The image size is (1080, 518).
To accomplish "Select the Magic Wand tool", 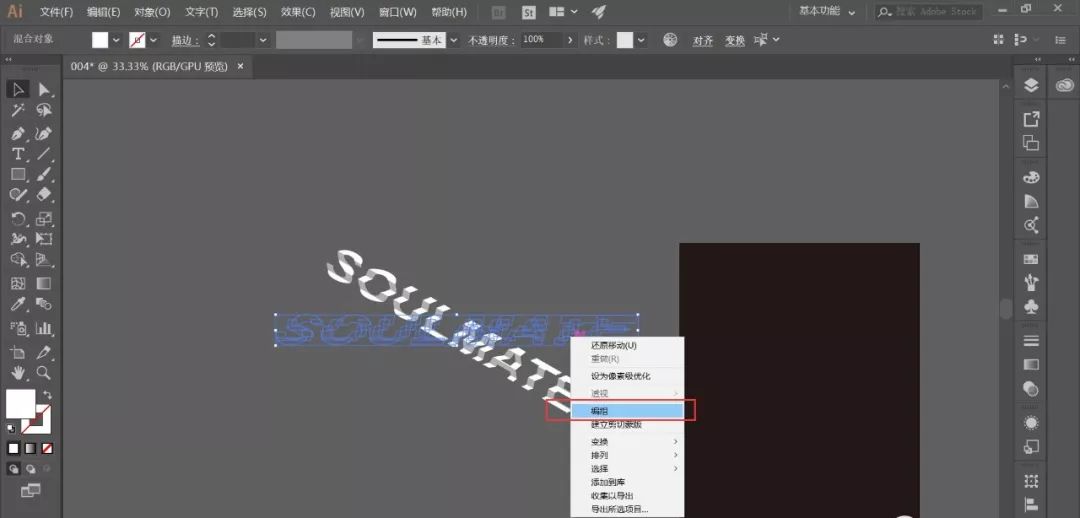I will pos(18,111).
